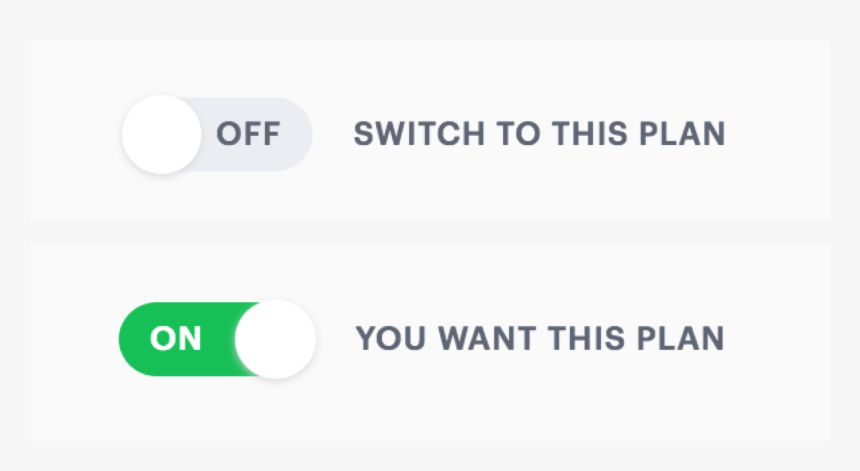Click the "SWITCH TO THIS PLAN" label
The height and width of the screenshot is (471, 860).
tap(539, 135)
